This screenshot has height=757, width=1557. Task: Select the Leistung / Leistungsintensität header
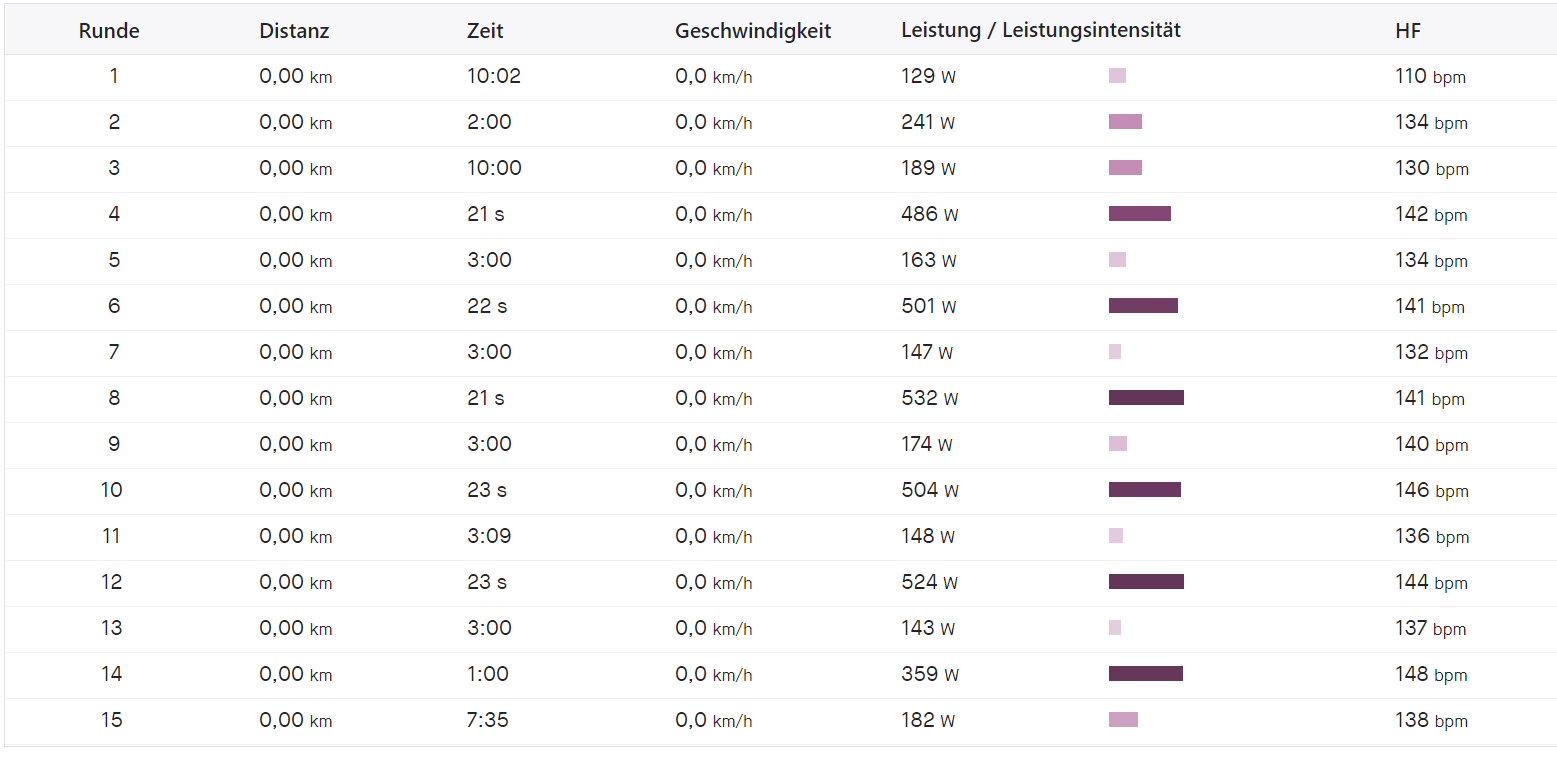tap(1040, 31)
